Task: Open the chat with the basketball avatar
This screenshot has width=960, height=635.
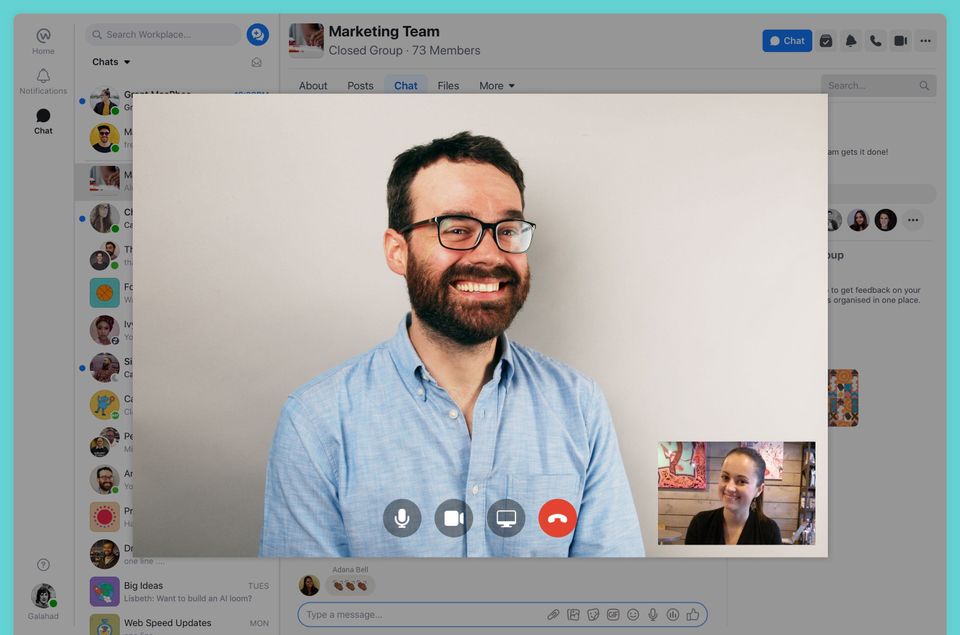Action: [105, 293]
